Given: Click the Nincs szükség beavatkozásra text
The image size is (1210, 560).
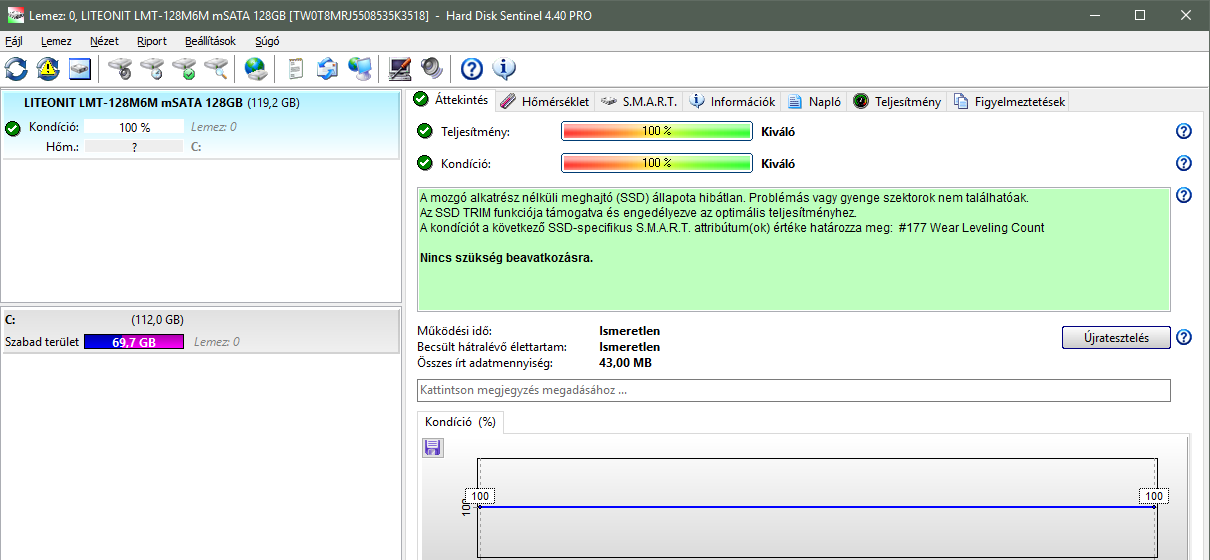Looking at the screenshot, I should (x=507, y=258).
